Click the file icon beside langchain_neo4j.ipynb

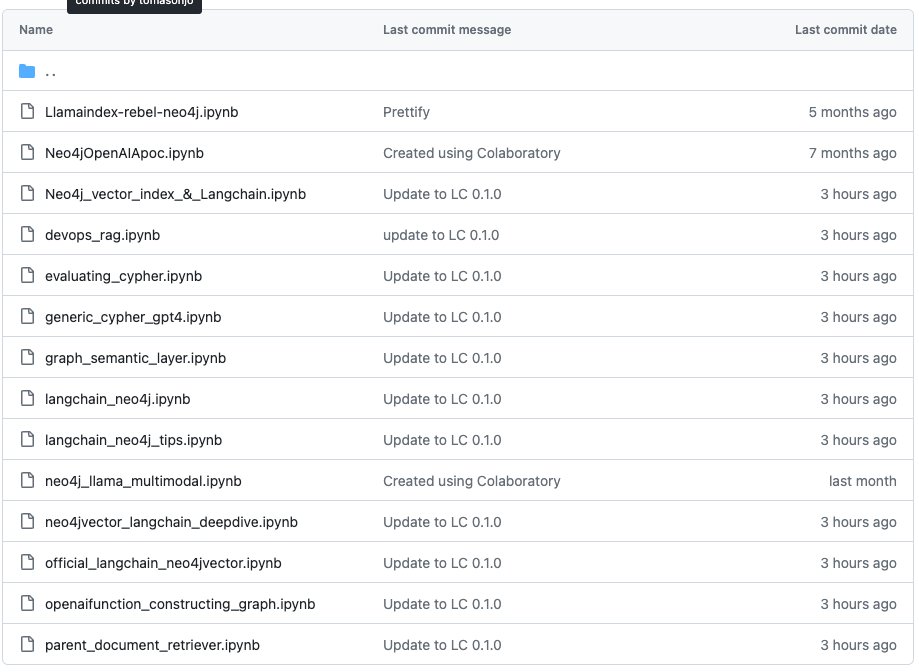pyautogui.click(x=27, y=398)
